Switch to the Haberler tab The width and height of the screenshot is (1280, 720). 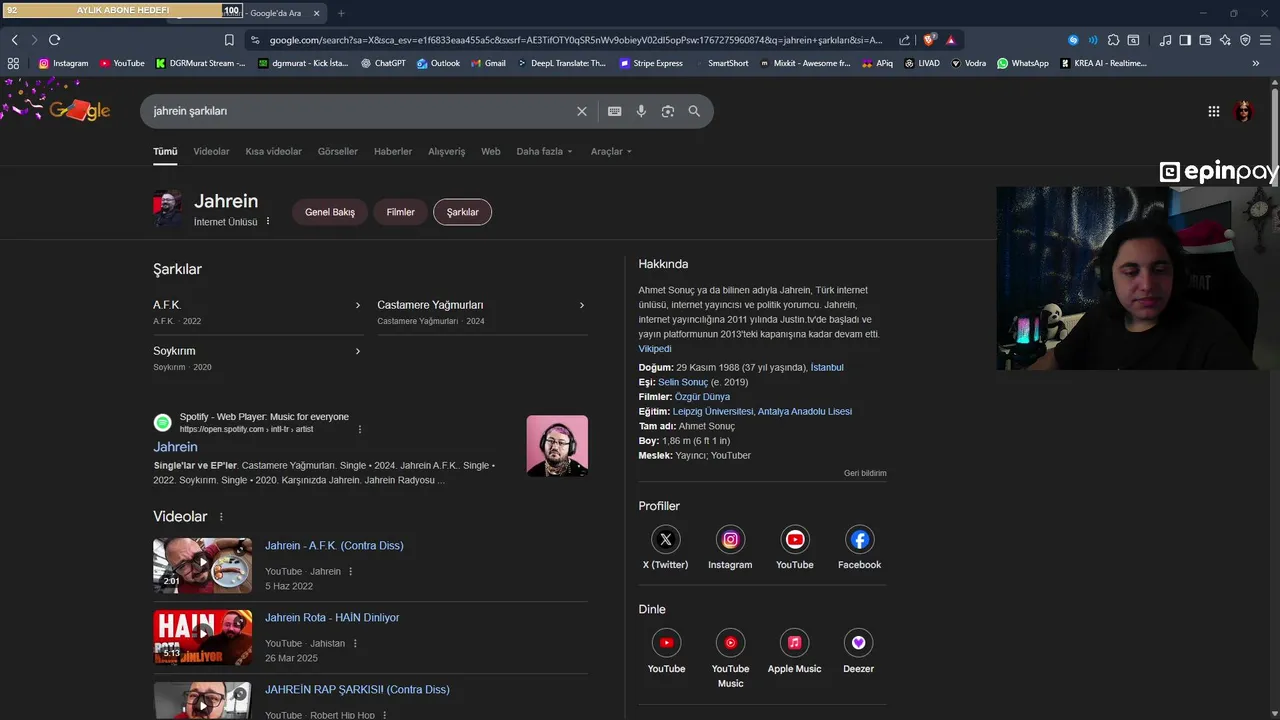[x=393, y=152]
